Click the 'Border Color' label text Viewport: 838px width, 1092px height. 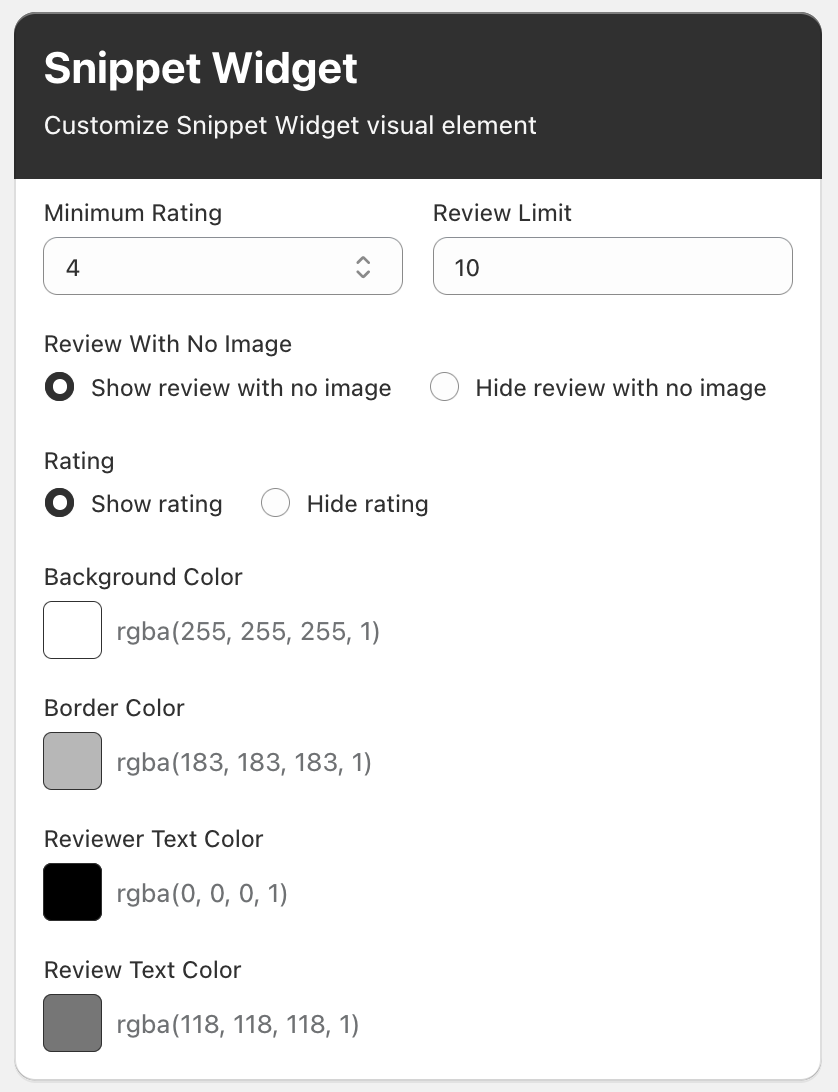[113, 708]
